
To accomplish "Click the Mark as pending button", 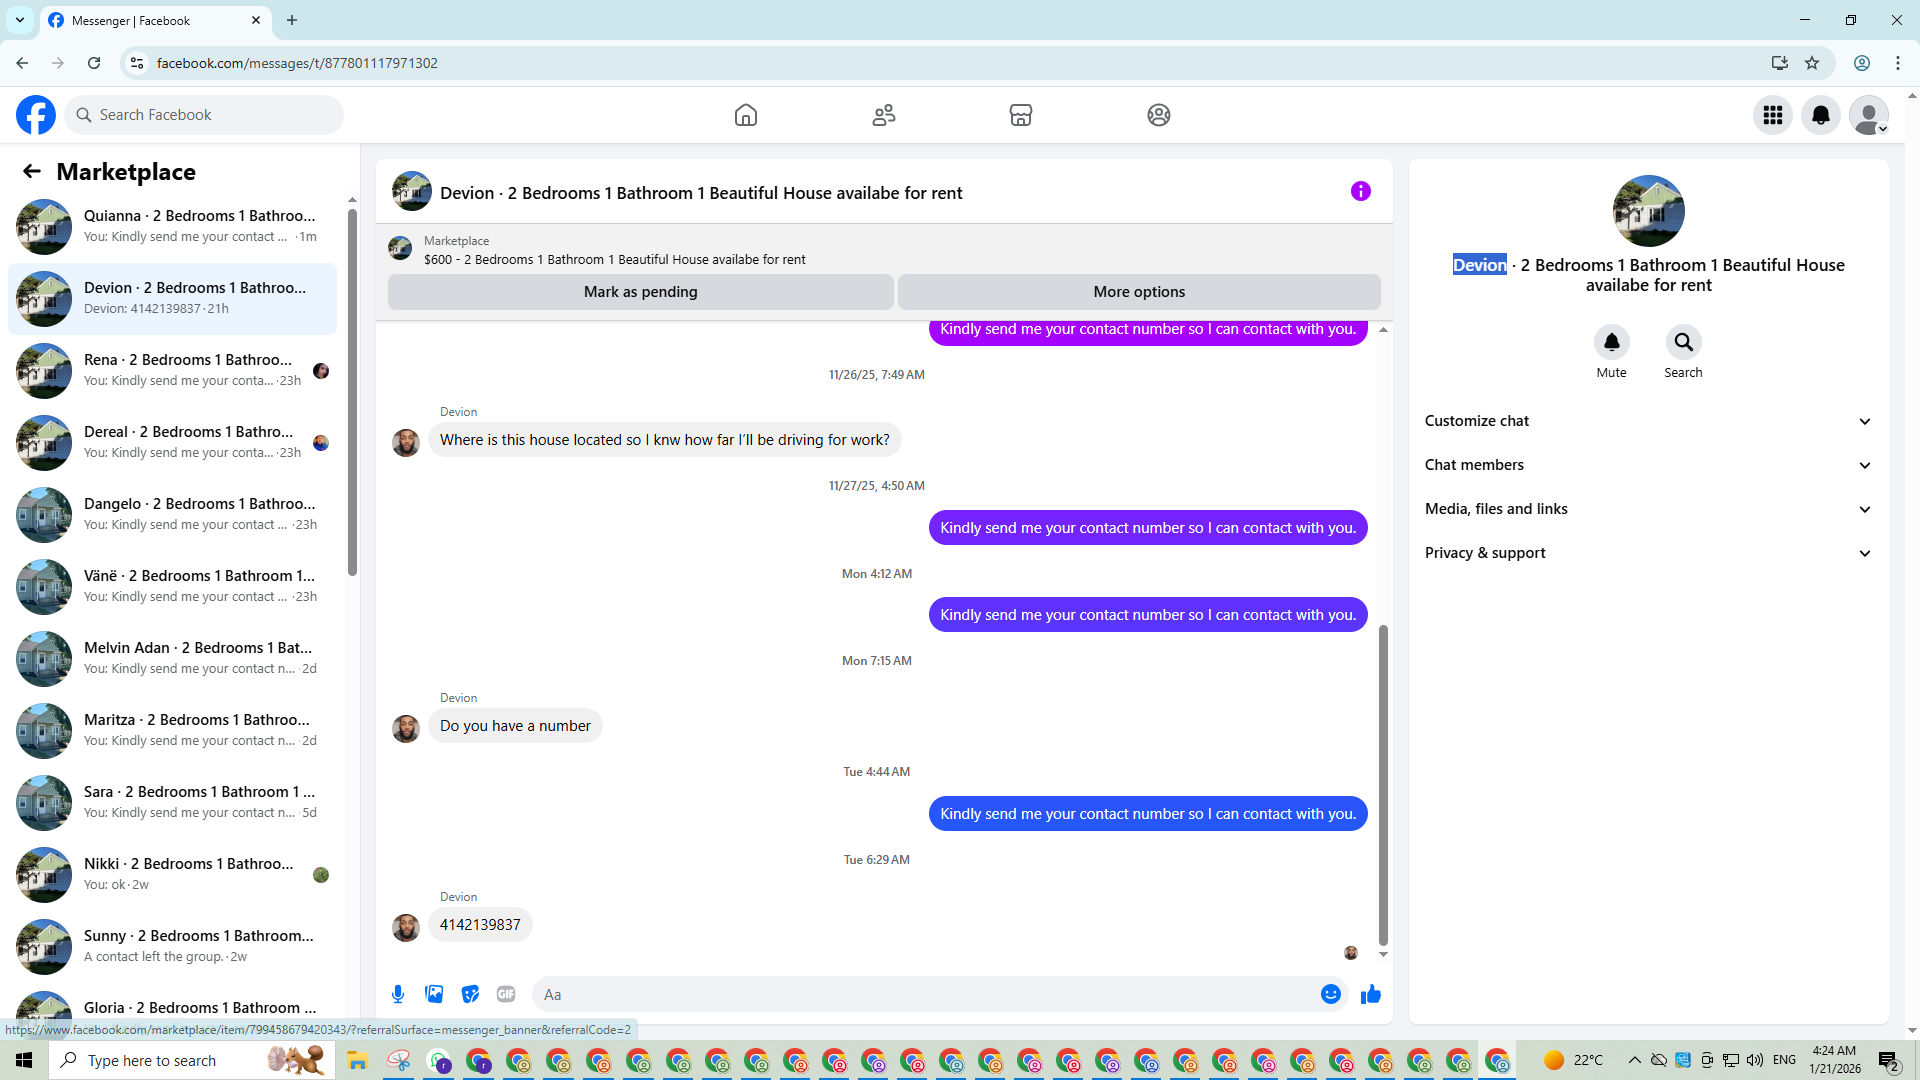I will click(640, 292).
